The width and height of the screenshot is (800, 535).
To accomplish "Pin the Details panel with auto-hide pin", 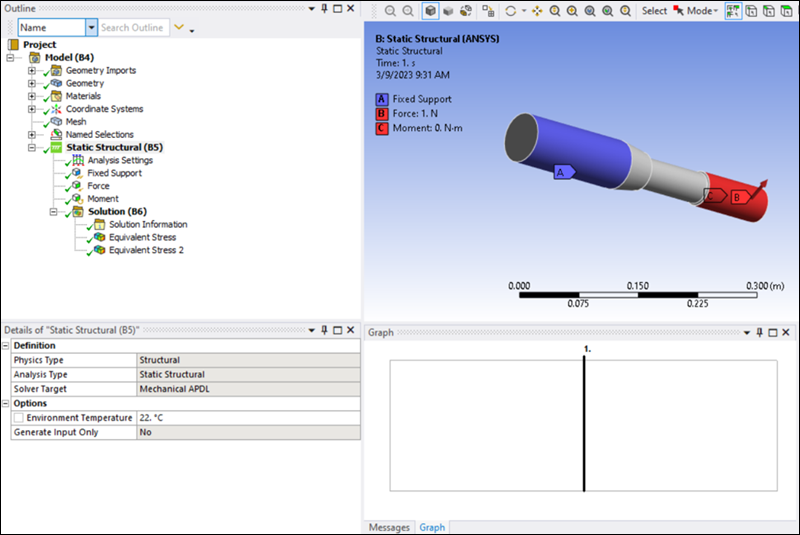I will click(x=323, y=330).
